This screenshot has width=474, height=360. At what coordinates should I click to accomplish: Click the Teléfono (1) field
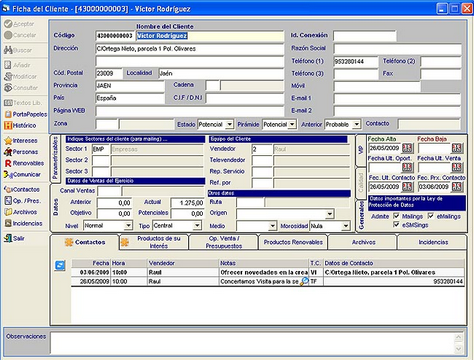(356, 61)
